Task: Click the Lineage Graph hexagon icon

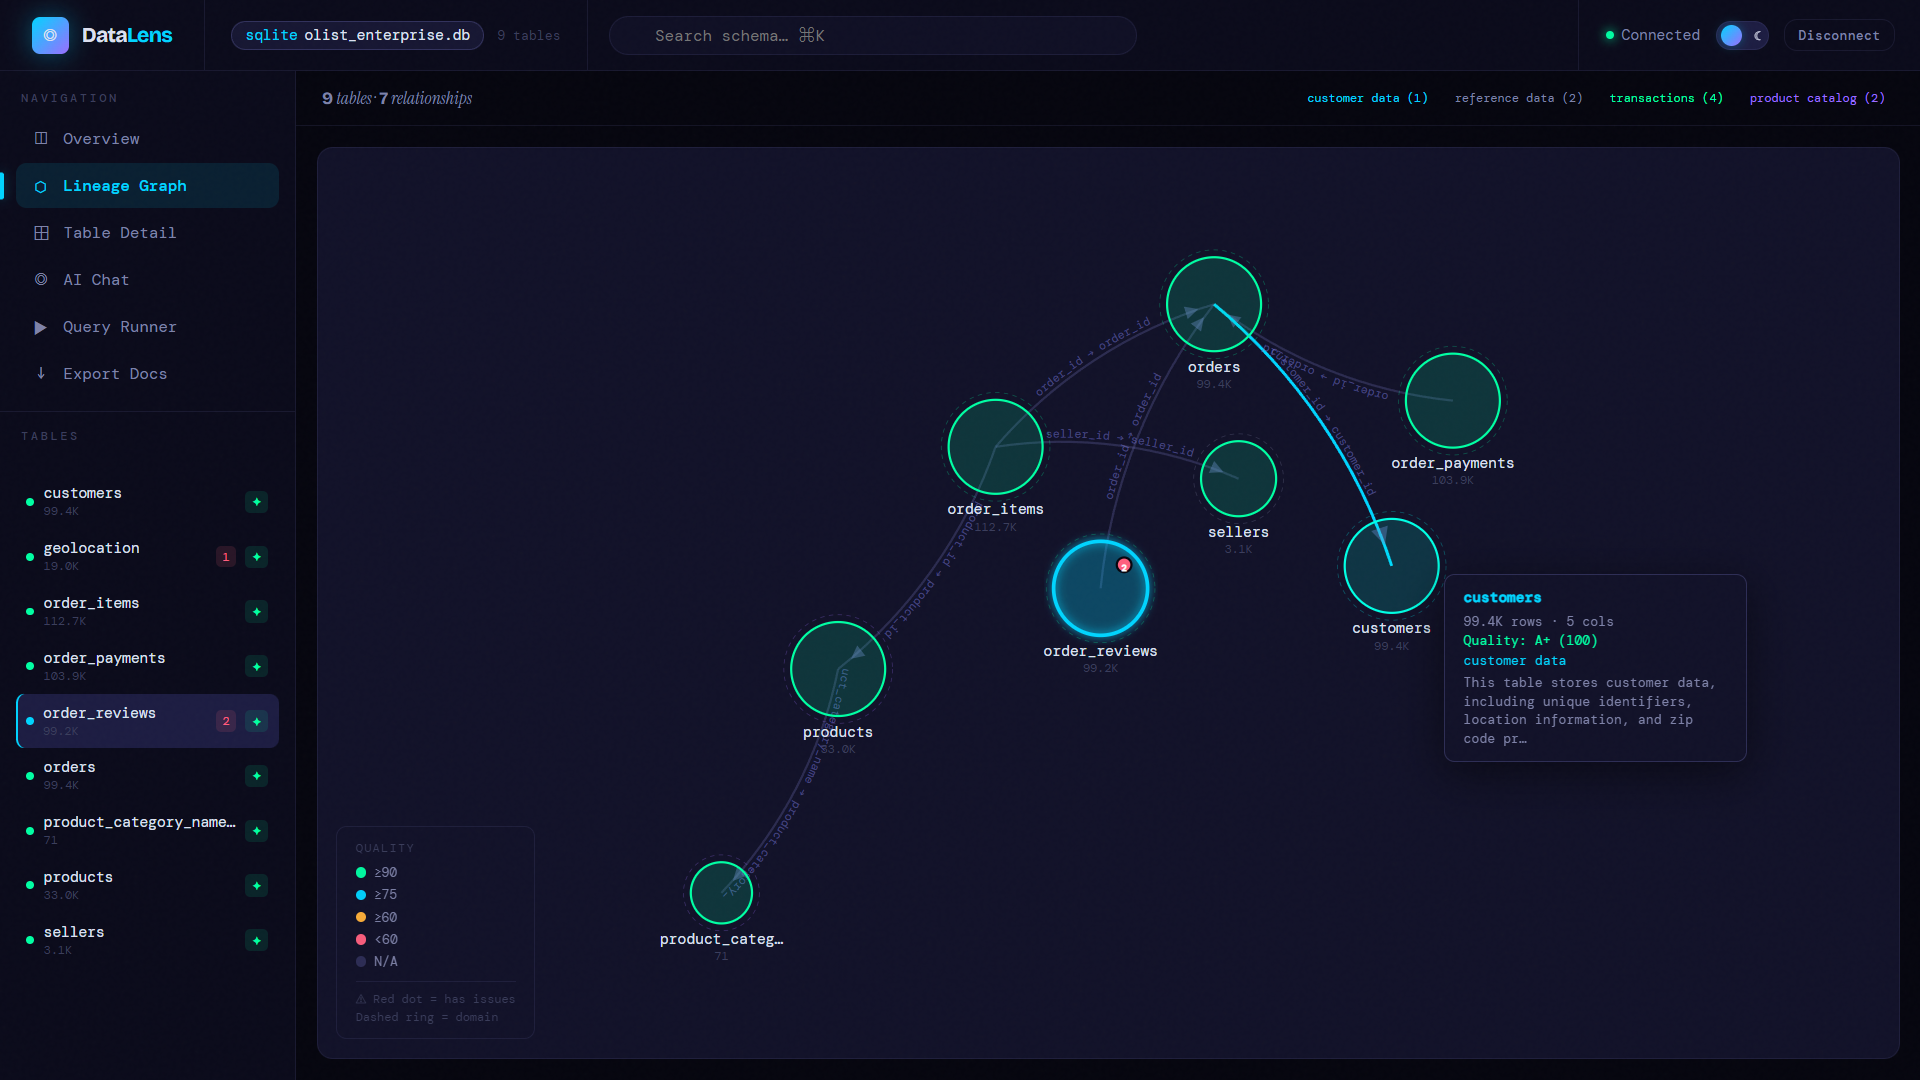Action: tap(41, 187)
